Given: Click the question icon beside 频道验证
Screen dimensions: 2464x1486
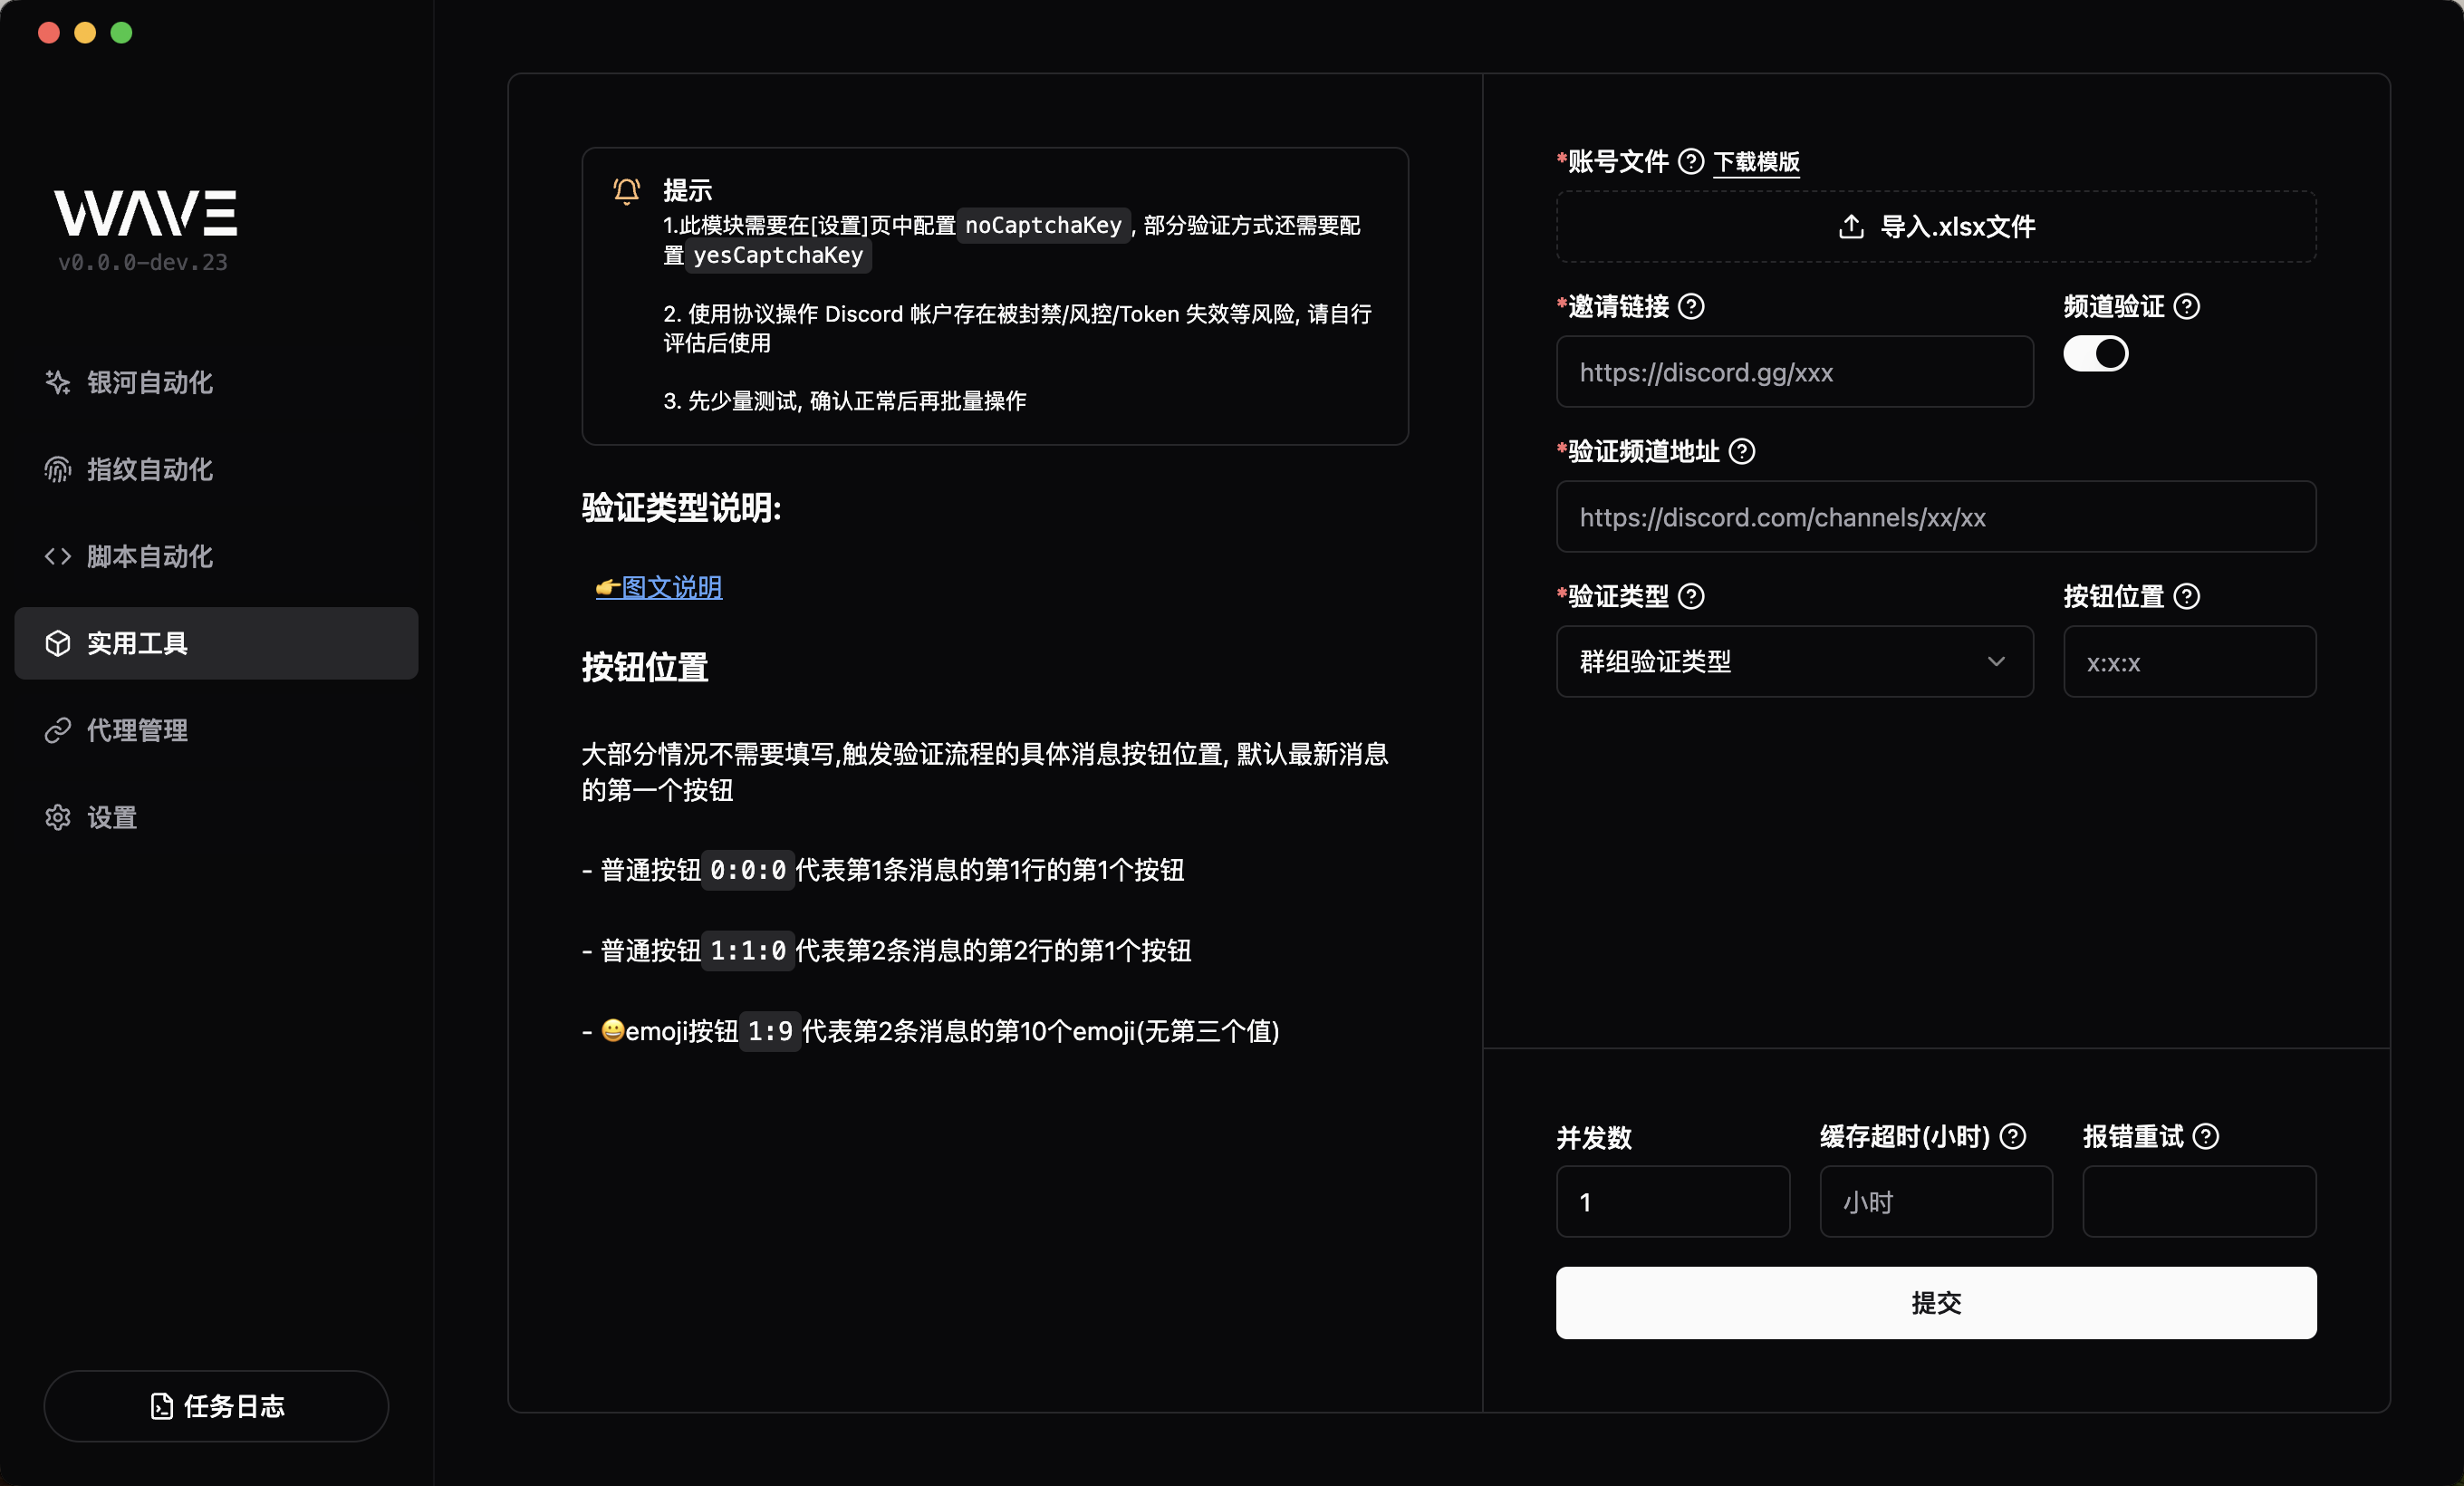Looking at the screenshot, I should pos(2186,306).
